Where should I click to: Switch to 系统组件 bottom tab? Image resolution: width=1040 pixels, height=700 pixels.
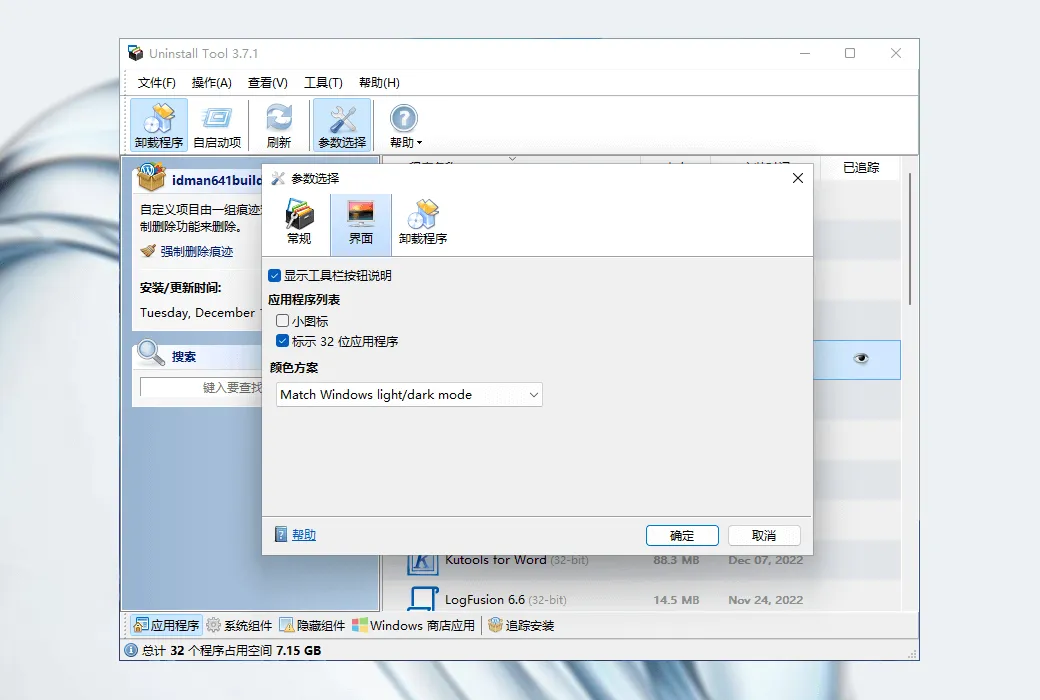coord(239,625)
